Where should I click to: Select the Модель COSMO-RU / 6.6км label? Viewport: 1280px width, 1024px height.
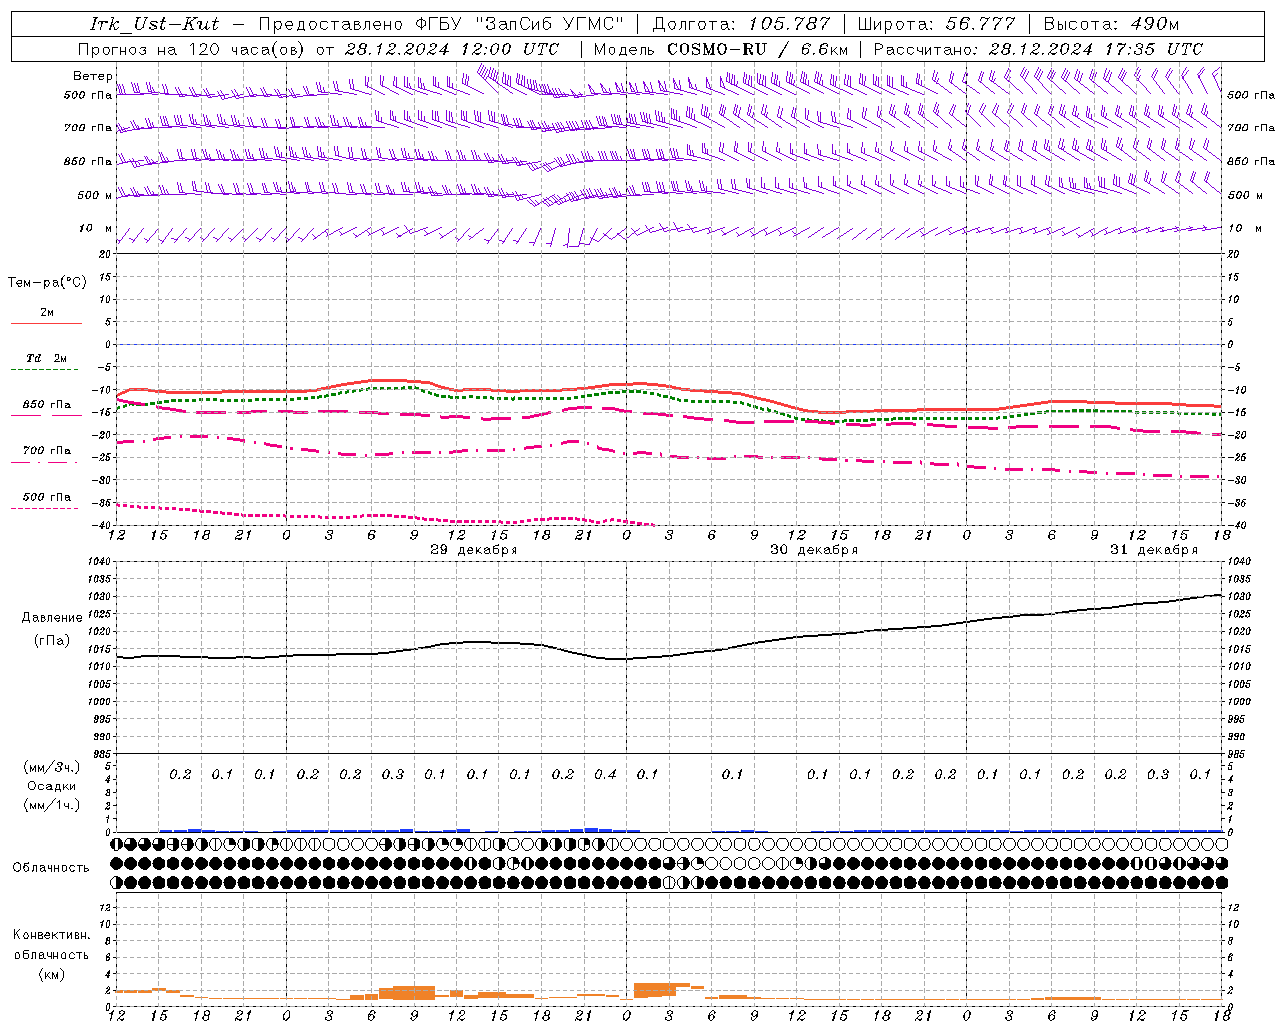click(721, 49)
